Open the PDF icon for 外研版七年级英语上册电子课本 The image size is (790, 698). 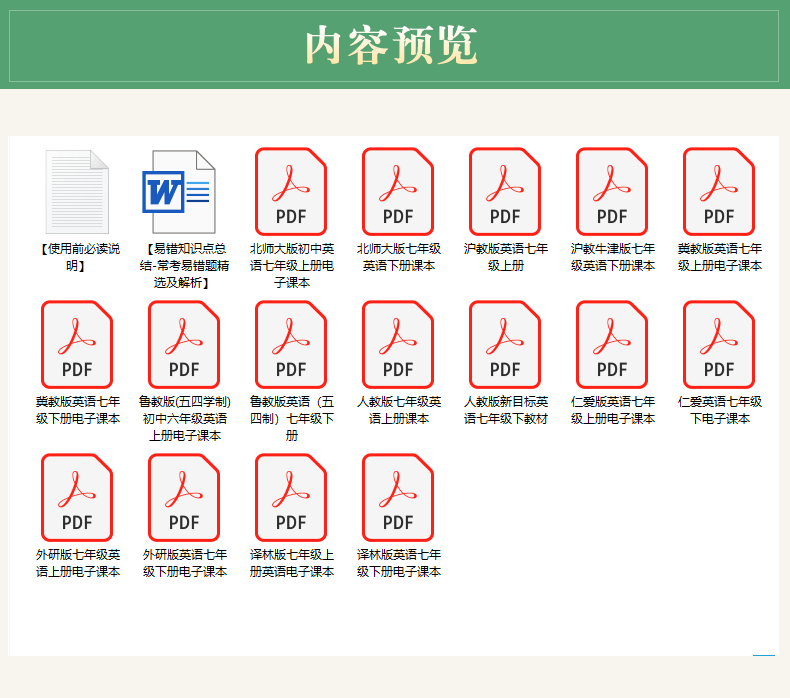coord(77,498)
